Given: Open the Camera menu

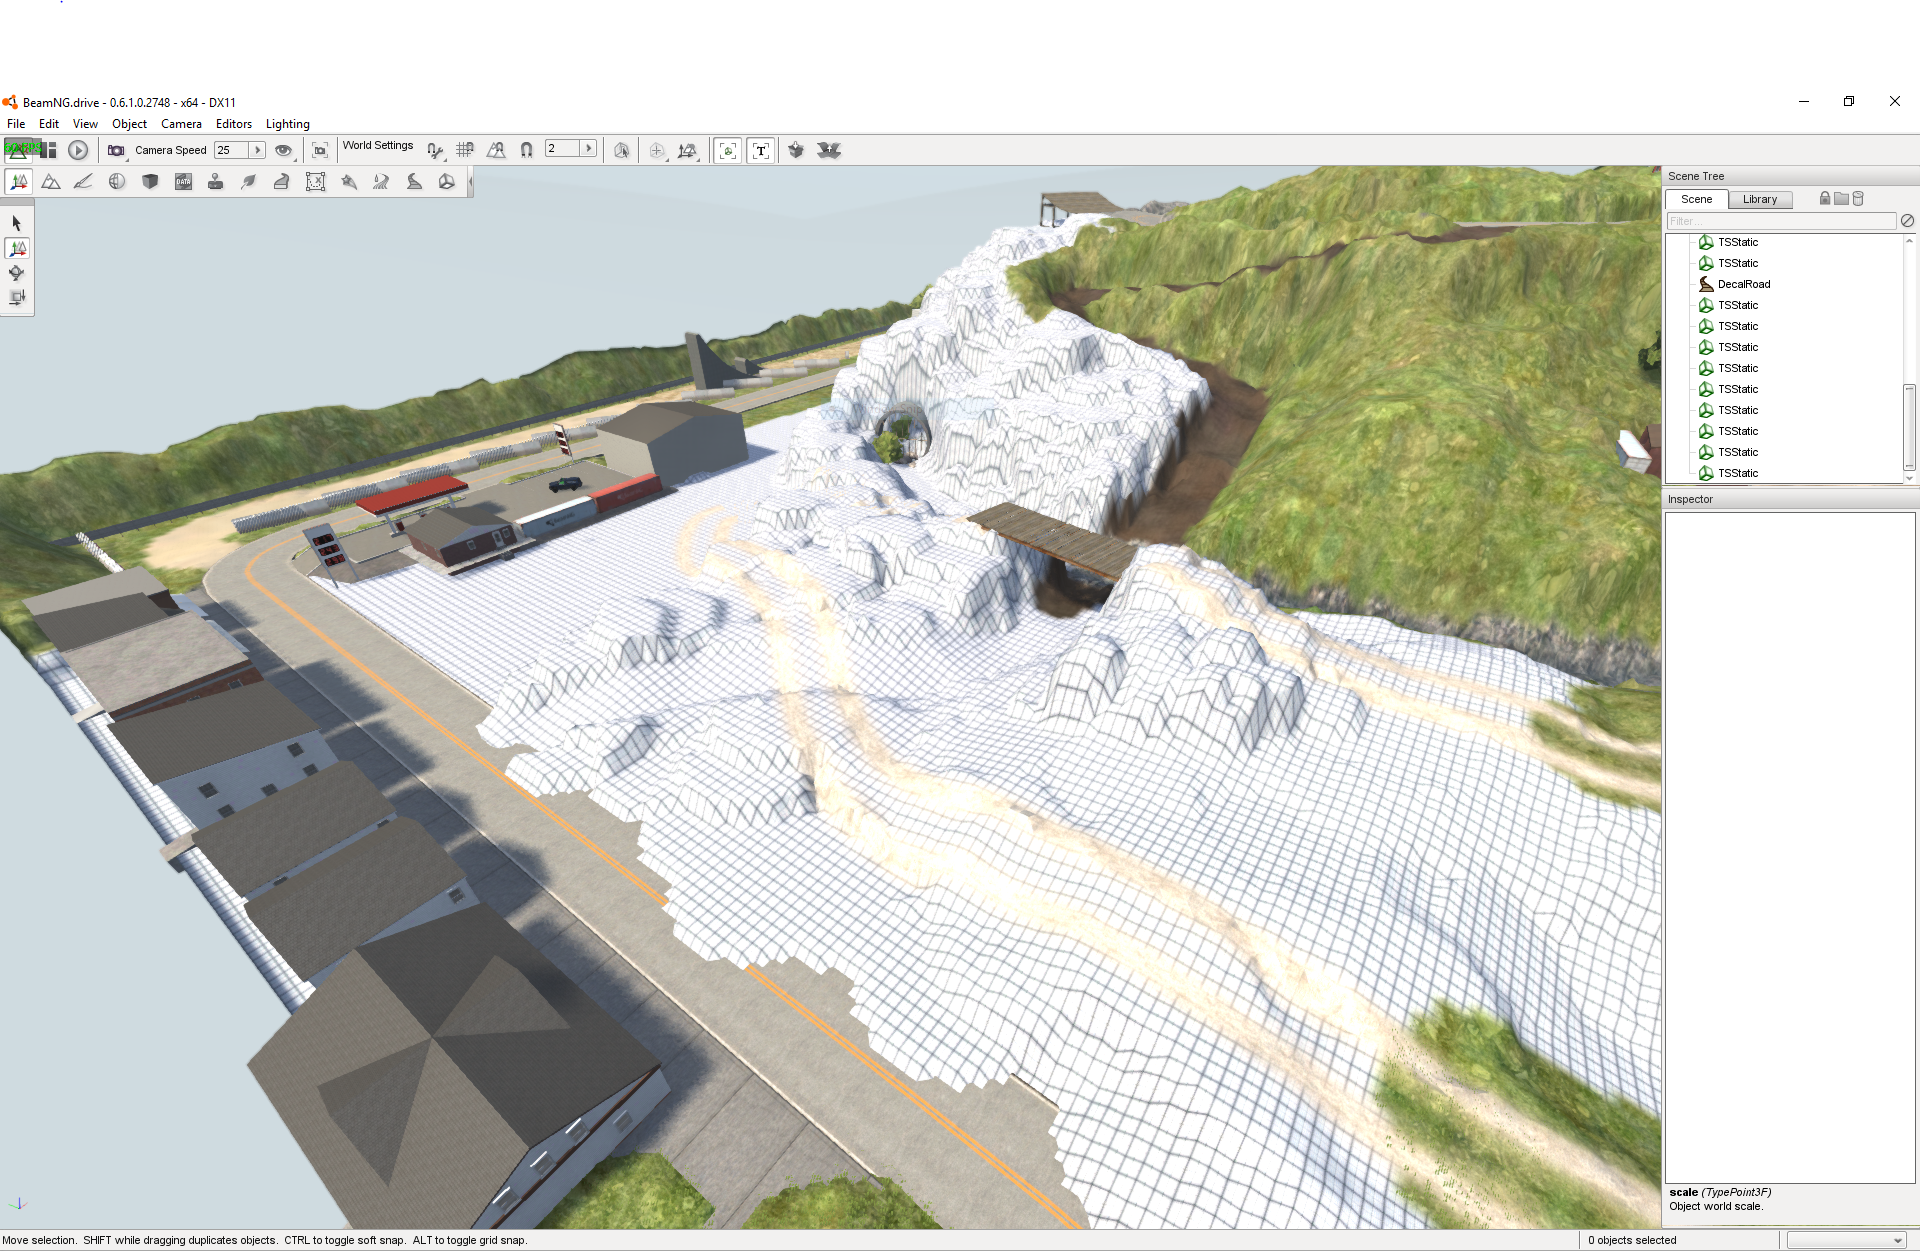Looking at the screenshot, I should (x=181, y=124).
